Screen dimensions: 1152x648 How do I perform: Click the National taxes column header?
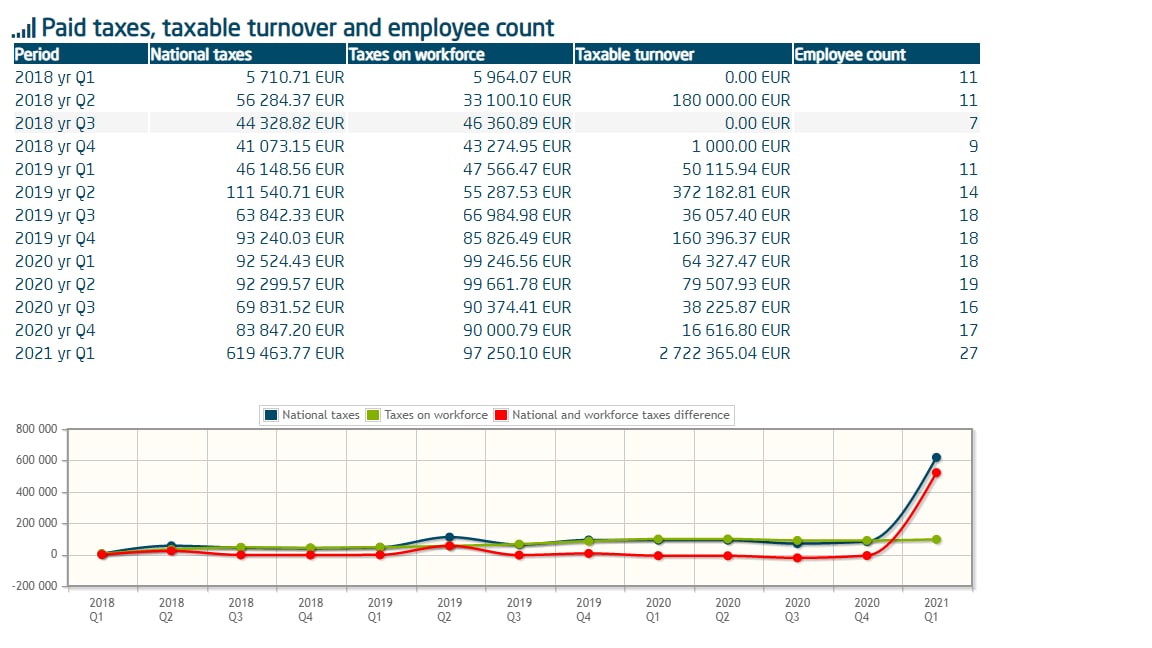pyautogui.click(x=248, y=54)
